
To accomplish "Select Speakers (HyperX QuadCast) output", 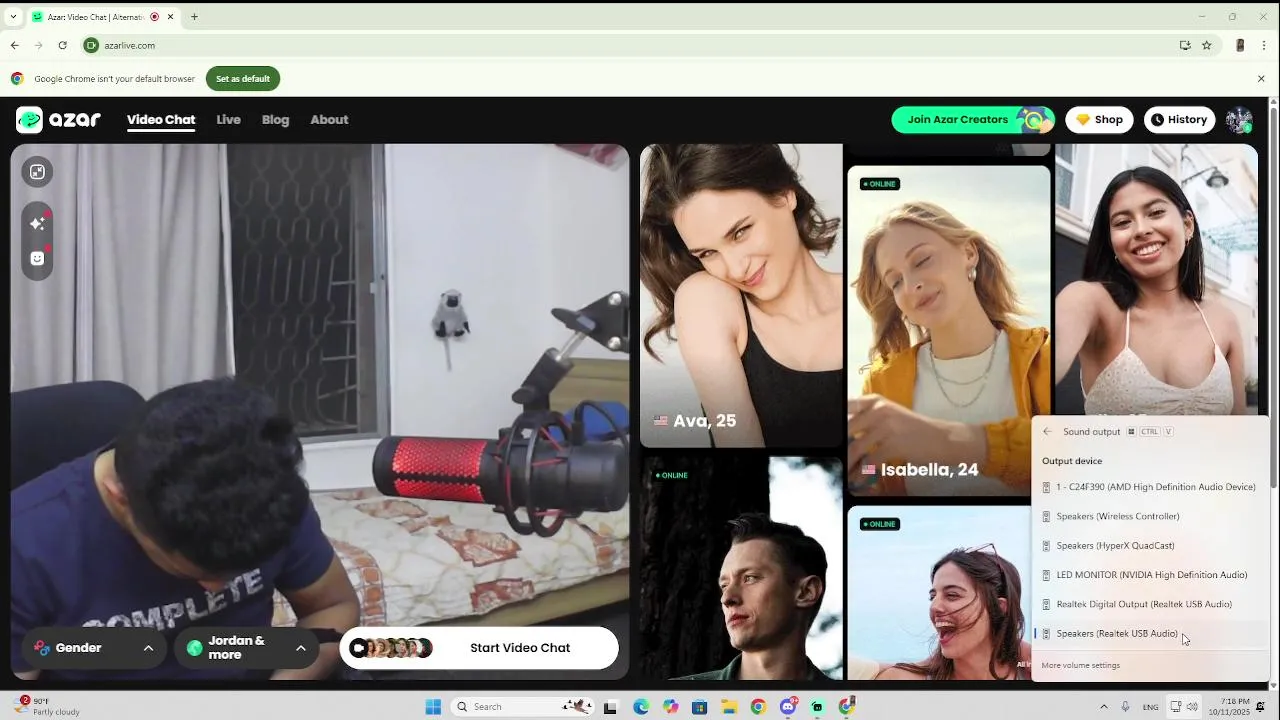I will point(1150,545).
